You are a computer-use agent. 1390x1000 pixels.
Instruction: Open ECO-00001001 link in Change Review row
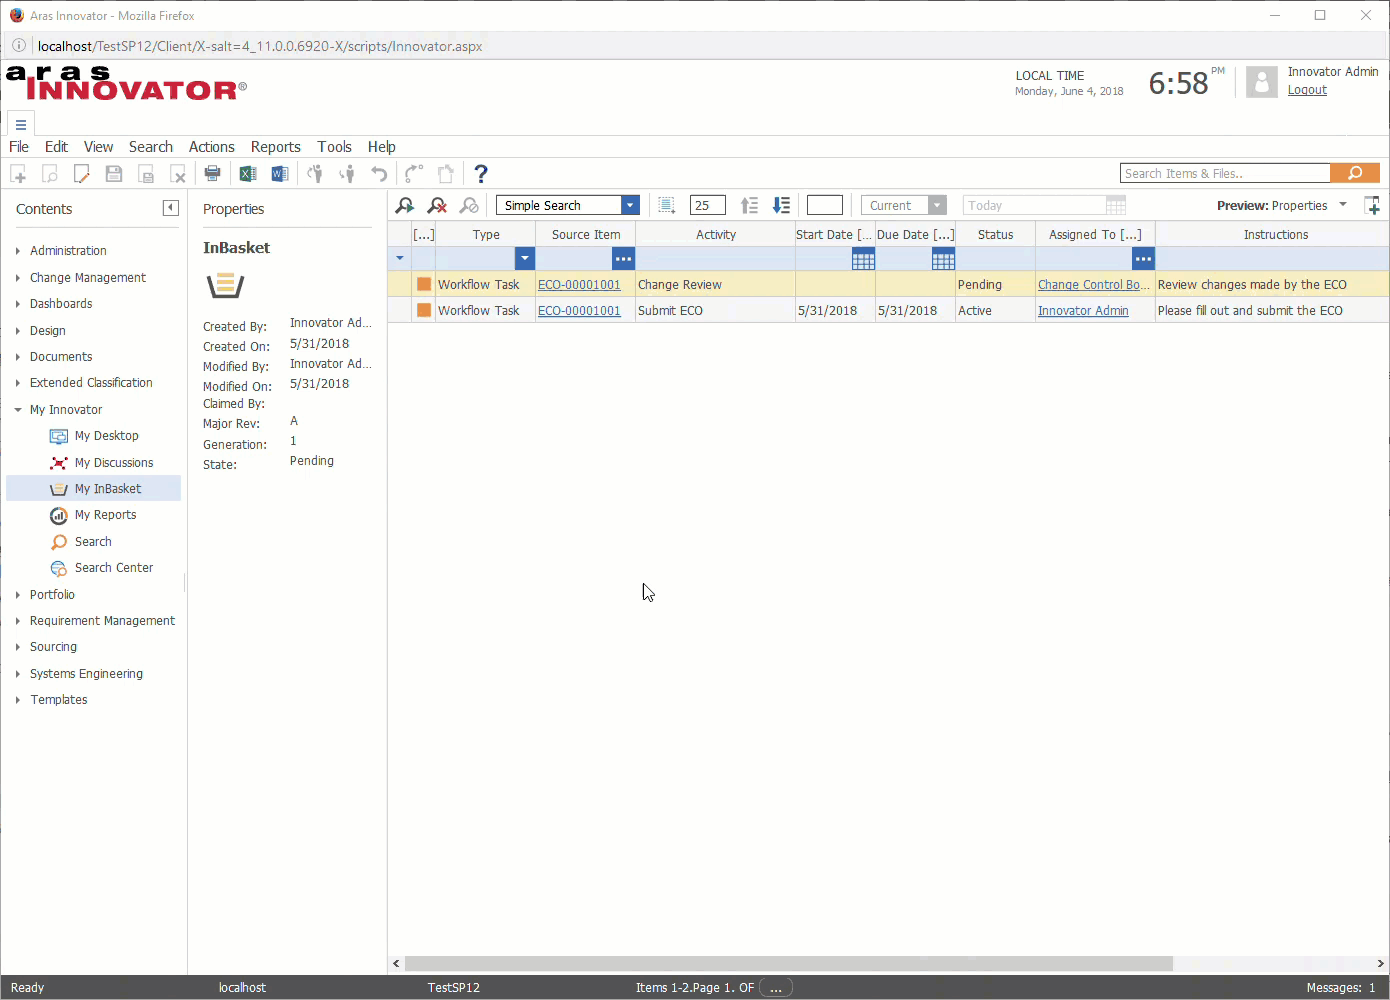tap(579, 285)
